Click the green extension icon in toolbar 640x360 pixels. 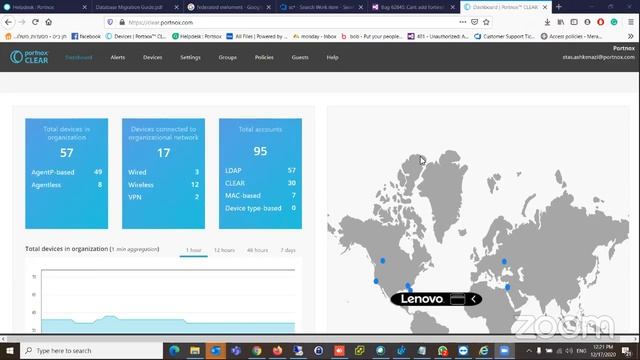(x=614, y=22)
